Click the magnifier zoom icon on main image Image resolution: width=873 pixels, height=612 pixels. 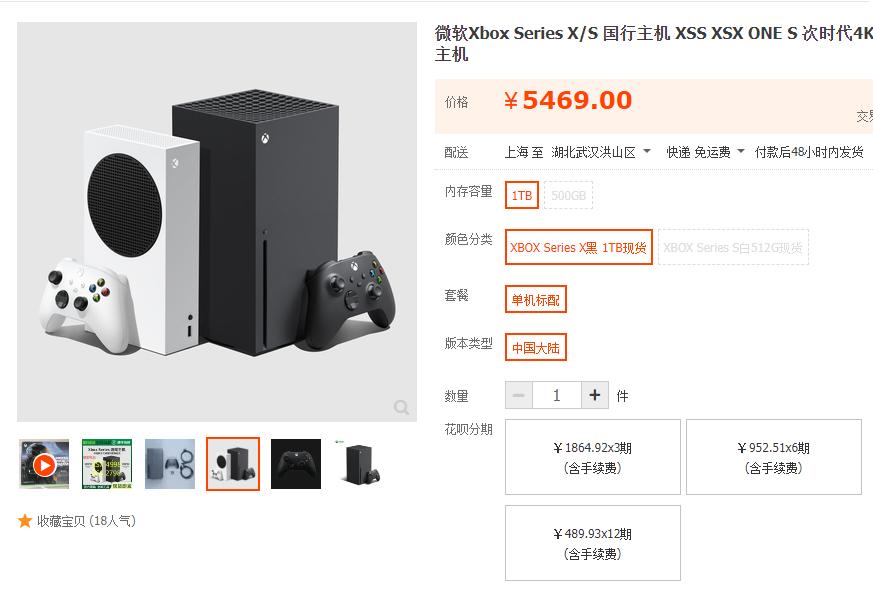402,408
